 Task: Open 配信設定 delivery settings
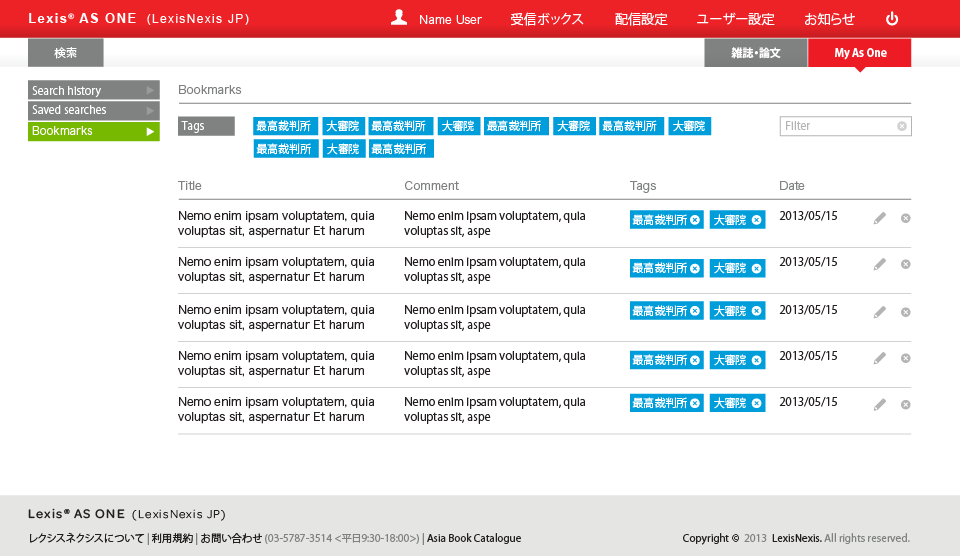pos(641,19)
